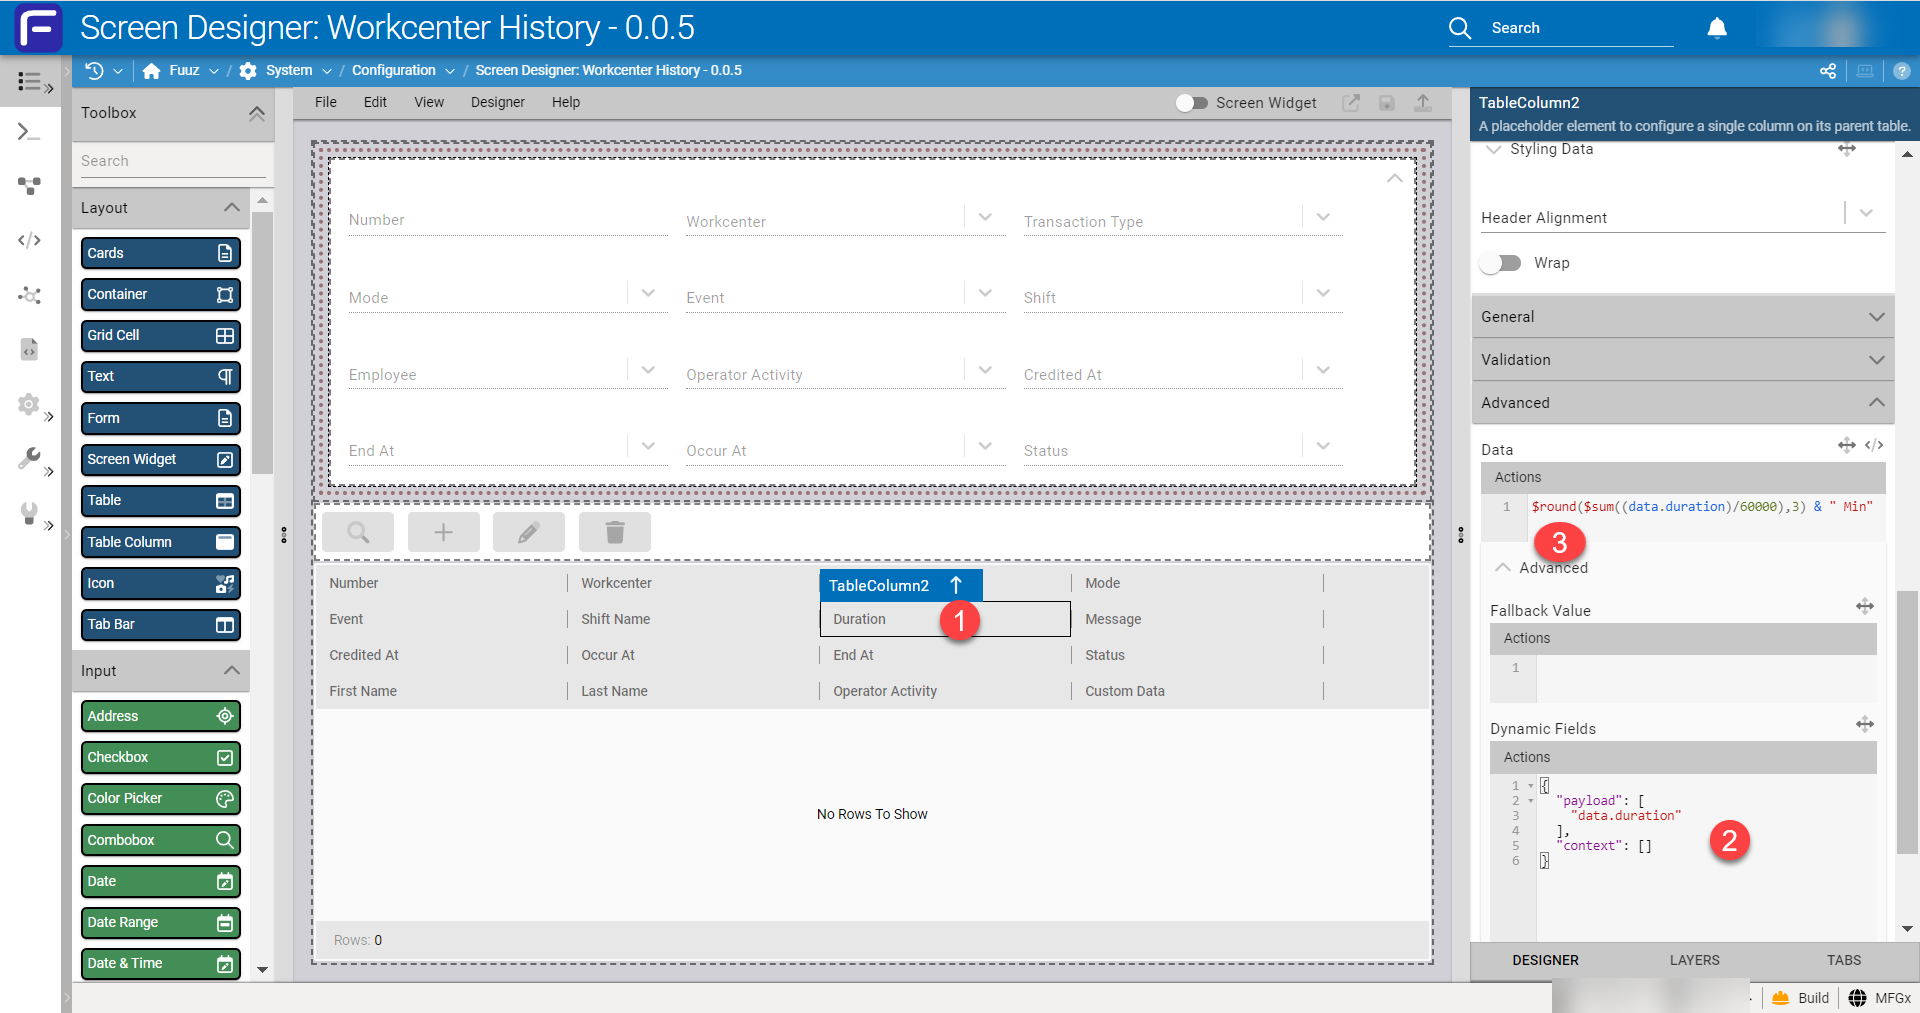Click the Data expand arrows icon
The image size is (1920, 1013).
coord(1847,445)
